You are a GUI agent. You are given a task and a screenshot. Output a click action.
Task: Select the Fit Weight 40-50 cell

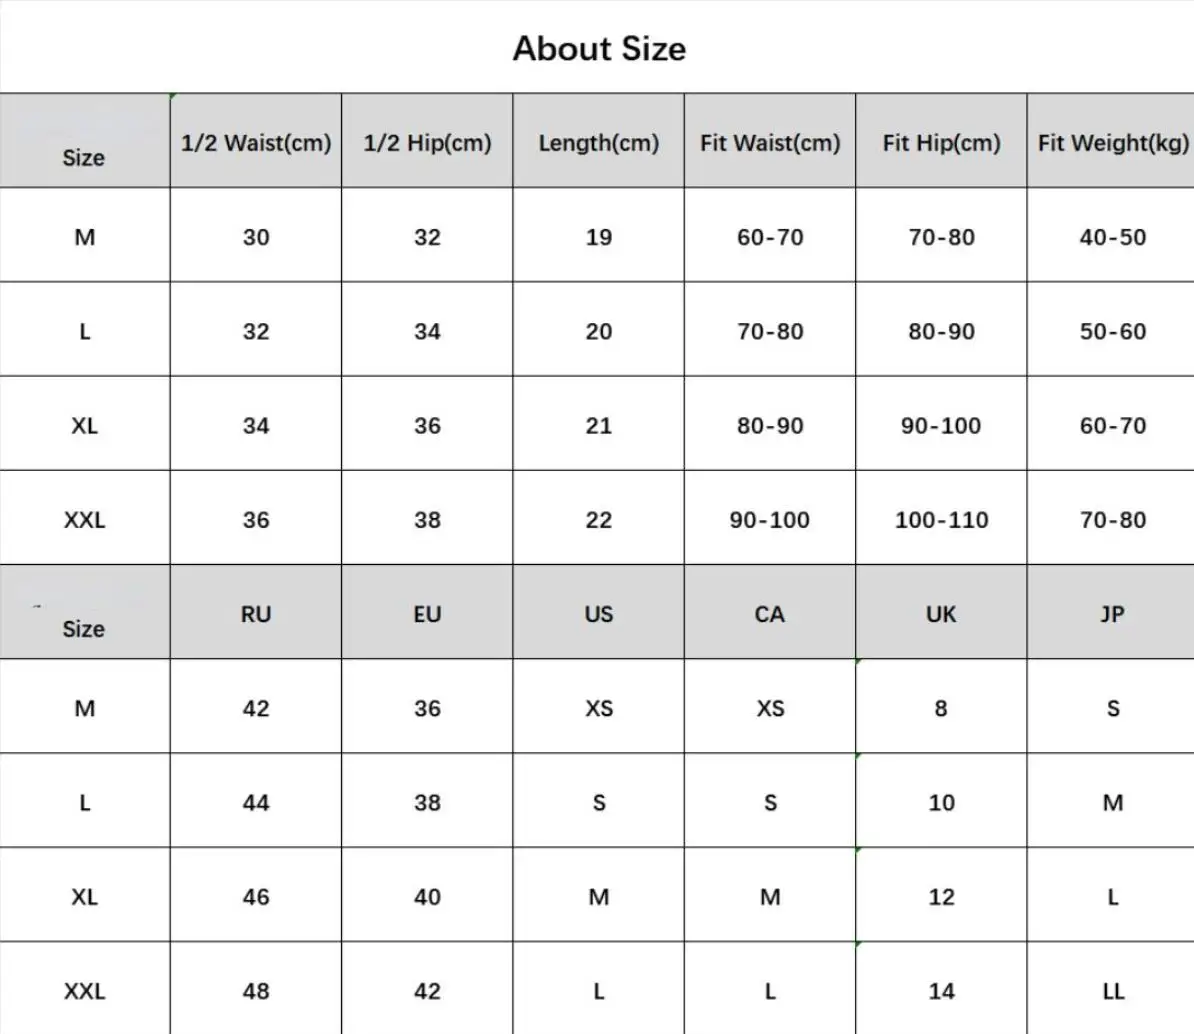pos(1112,237)
